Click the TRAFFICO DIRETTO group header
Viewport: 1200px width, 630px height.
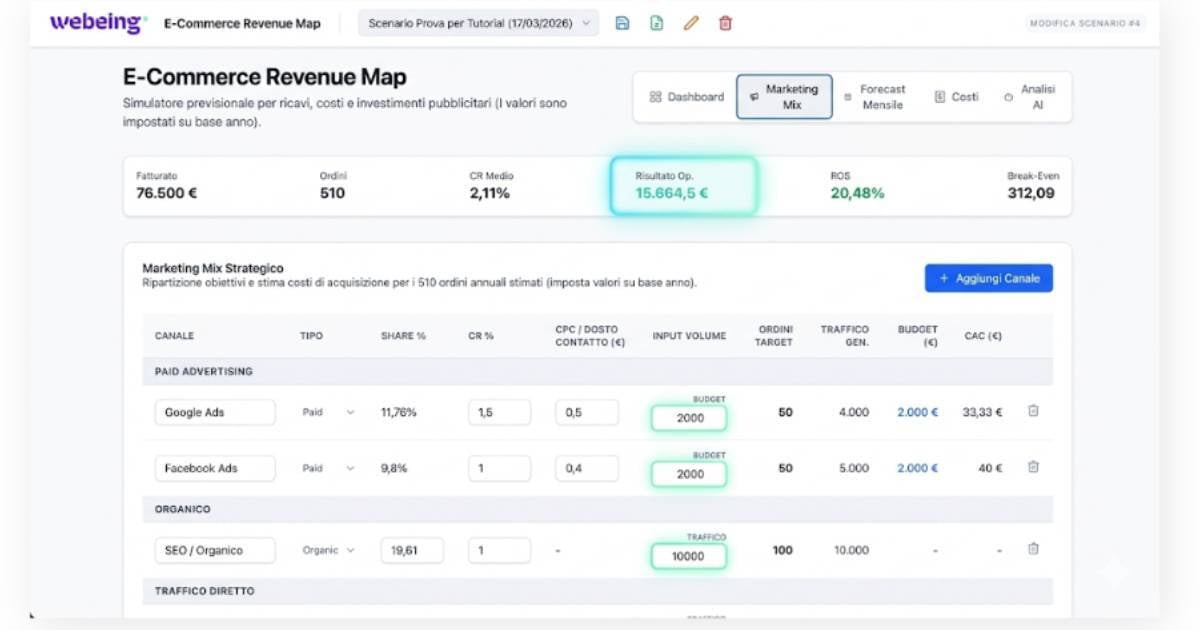[x=598, y=591]
